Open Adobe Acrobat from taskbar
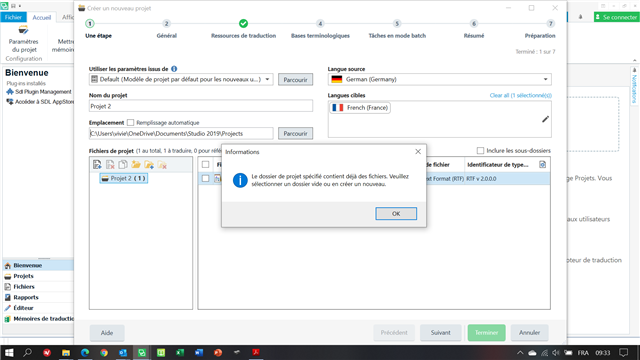This screenshot has height=360, width=640. [x=256, y=353]
